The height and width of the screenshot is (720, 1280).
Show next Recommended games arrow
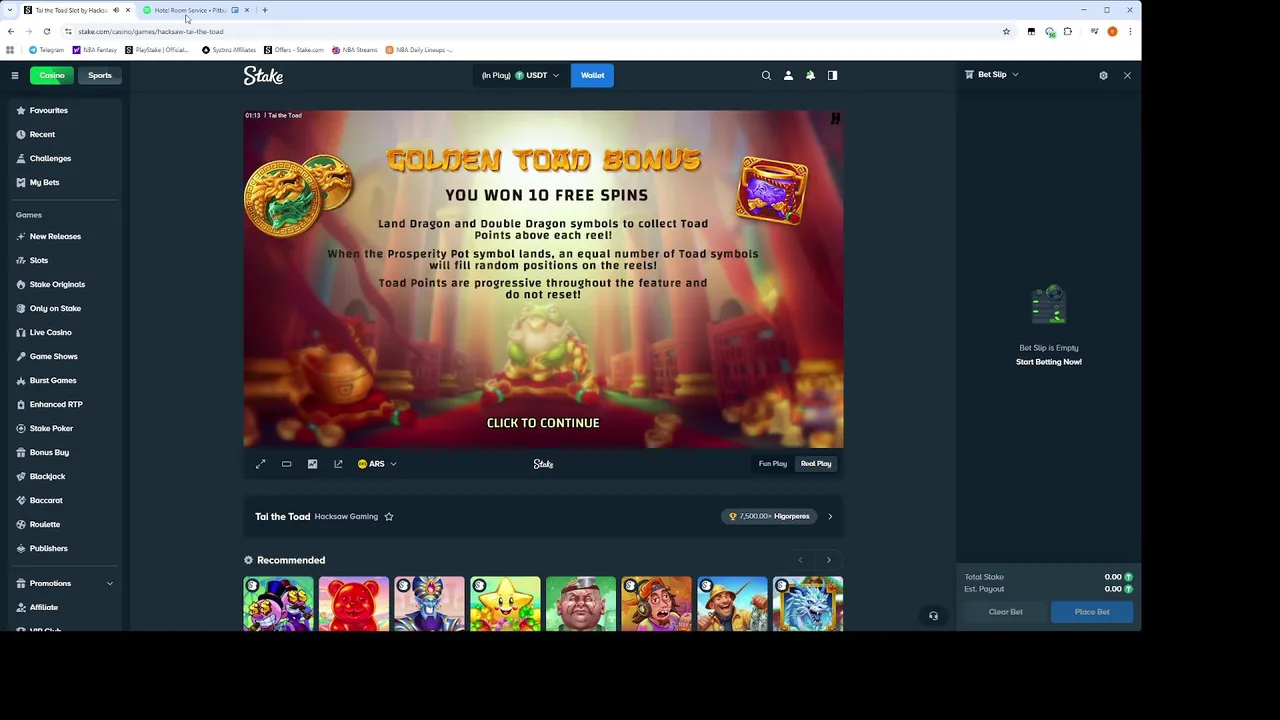click(x=828, y=560)
